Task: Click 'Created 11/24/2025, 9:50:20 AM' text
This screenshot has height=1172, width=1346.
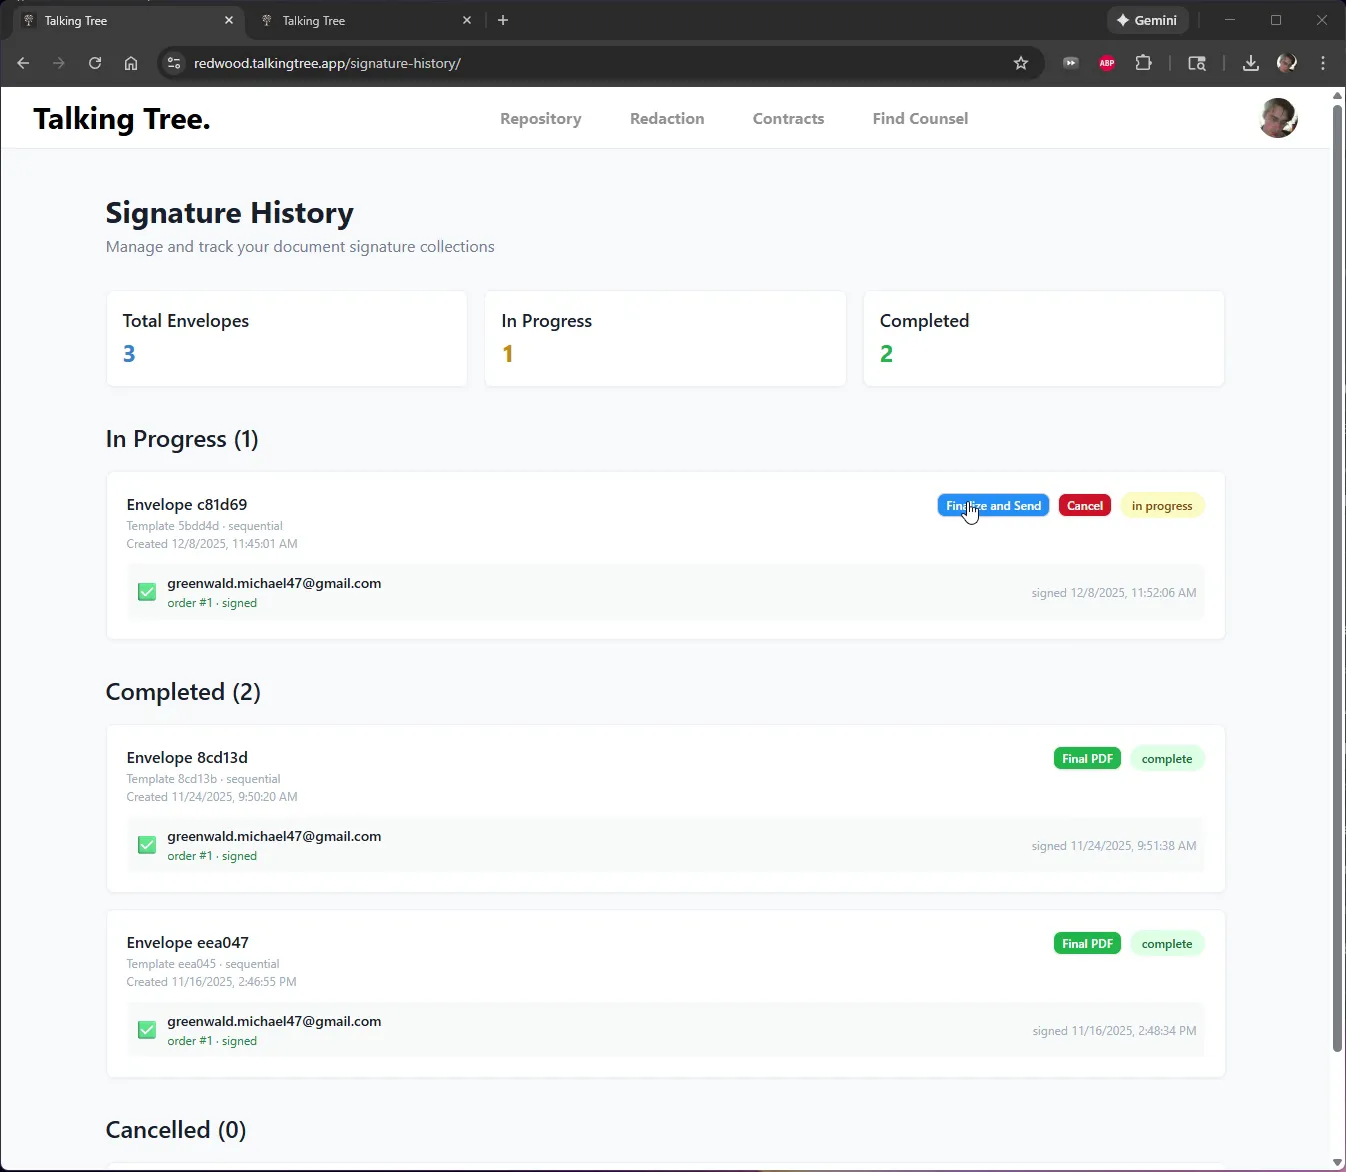Action: tap(212, 797)
